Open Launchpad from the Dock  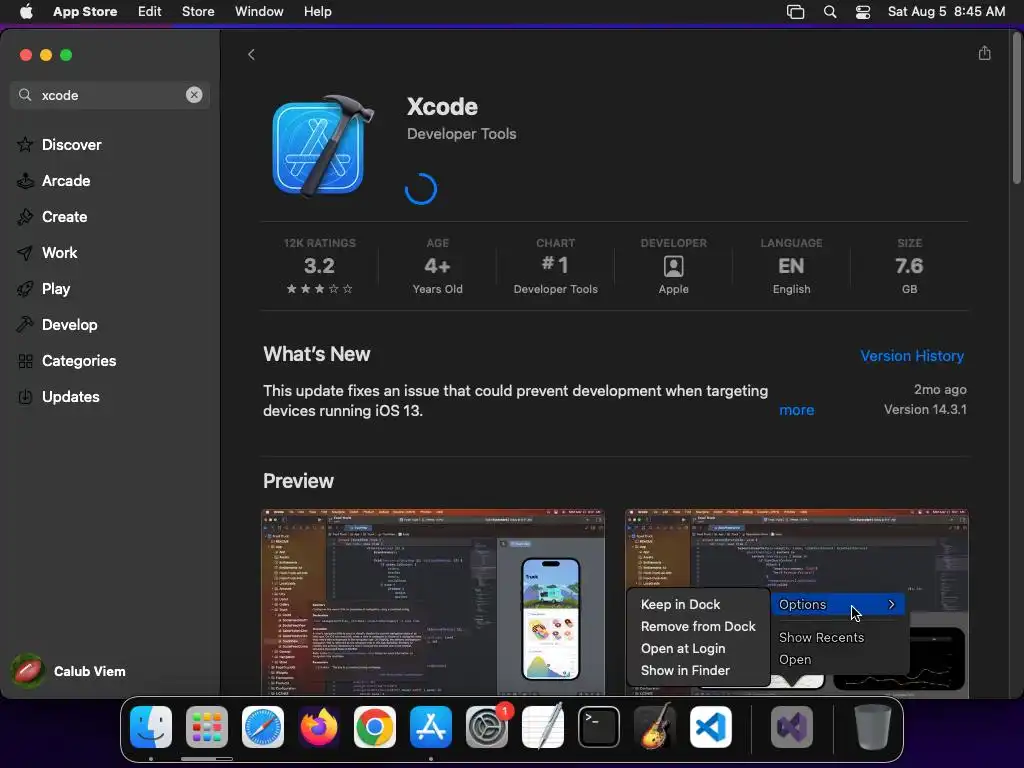pyautogui.click(x=206, y=727)
